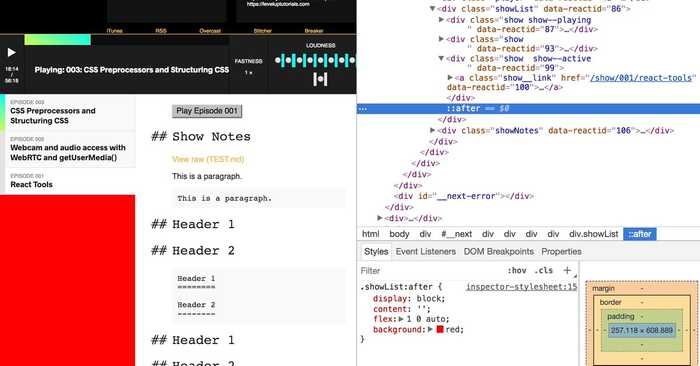Toggle the :hov element state button
Viewport: 700px width, 366px height.
click(517, 270)
